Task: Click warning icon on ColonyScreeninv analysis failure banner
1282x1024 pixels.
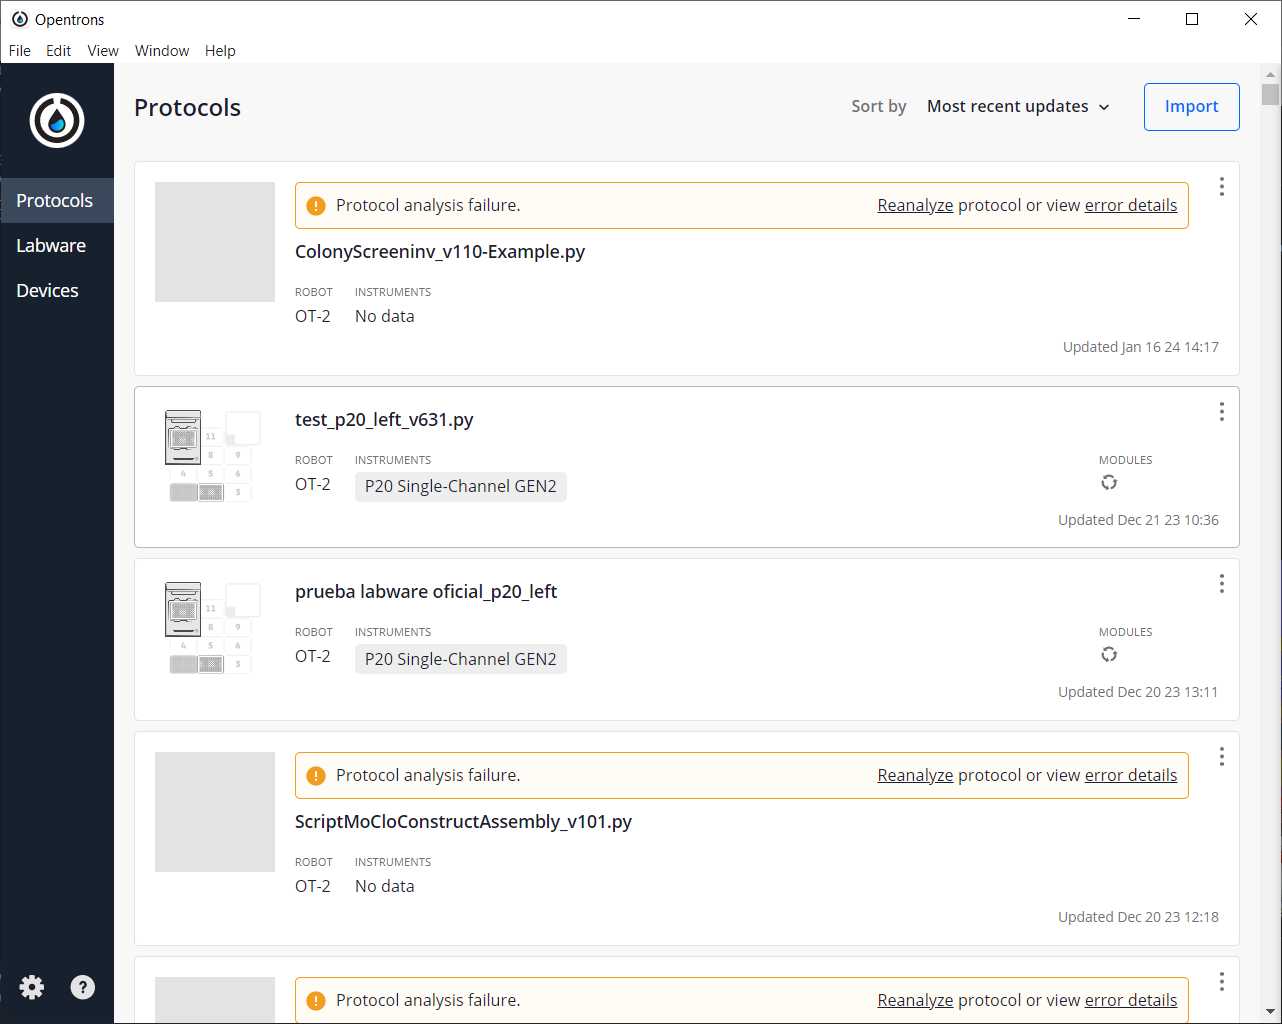Action: point(316,206)
